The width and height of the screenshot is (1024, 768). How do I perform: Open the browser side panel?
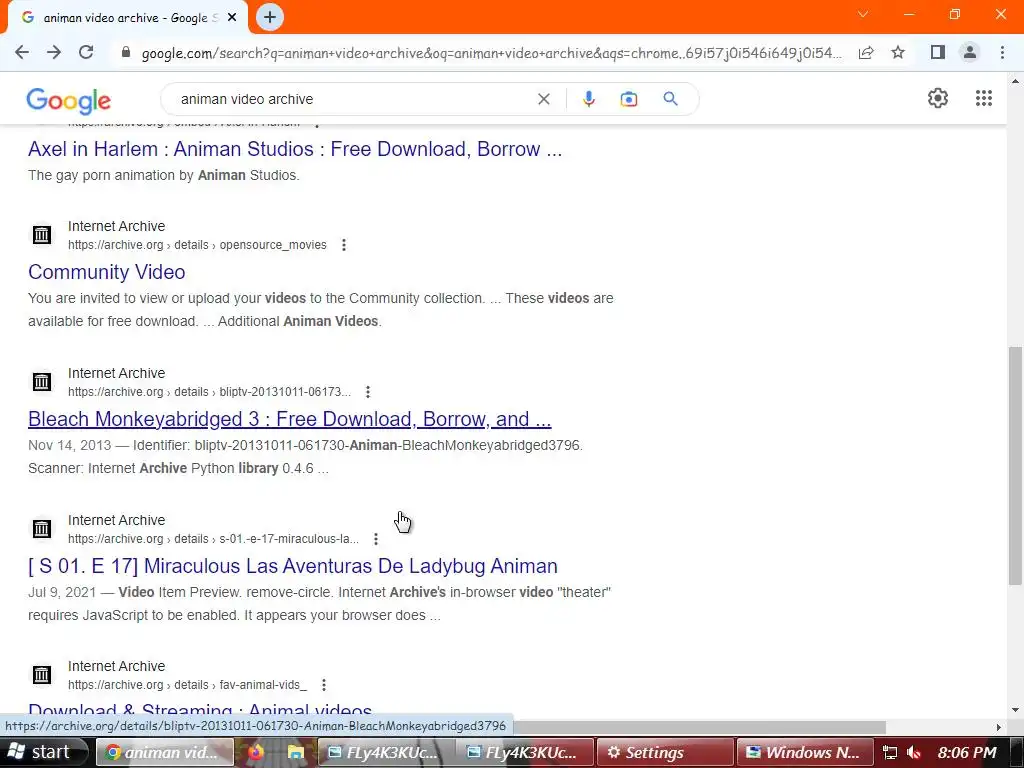pos(938,52)
